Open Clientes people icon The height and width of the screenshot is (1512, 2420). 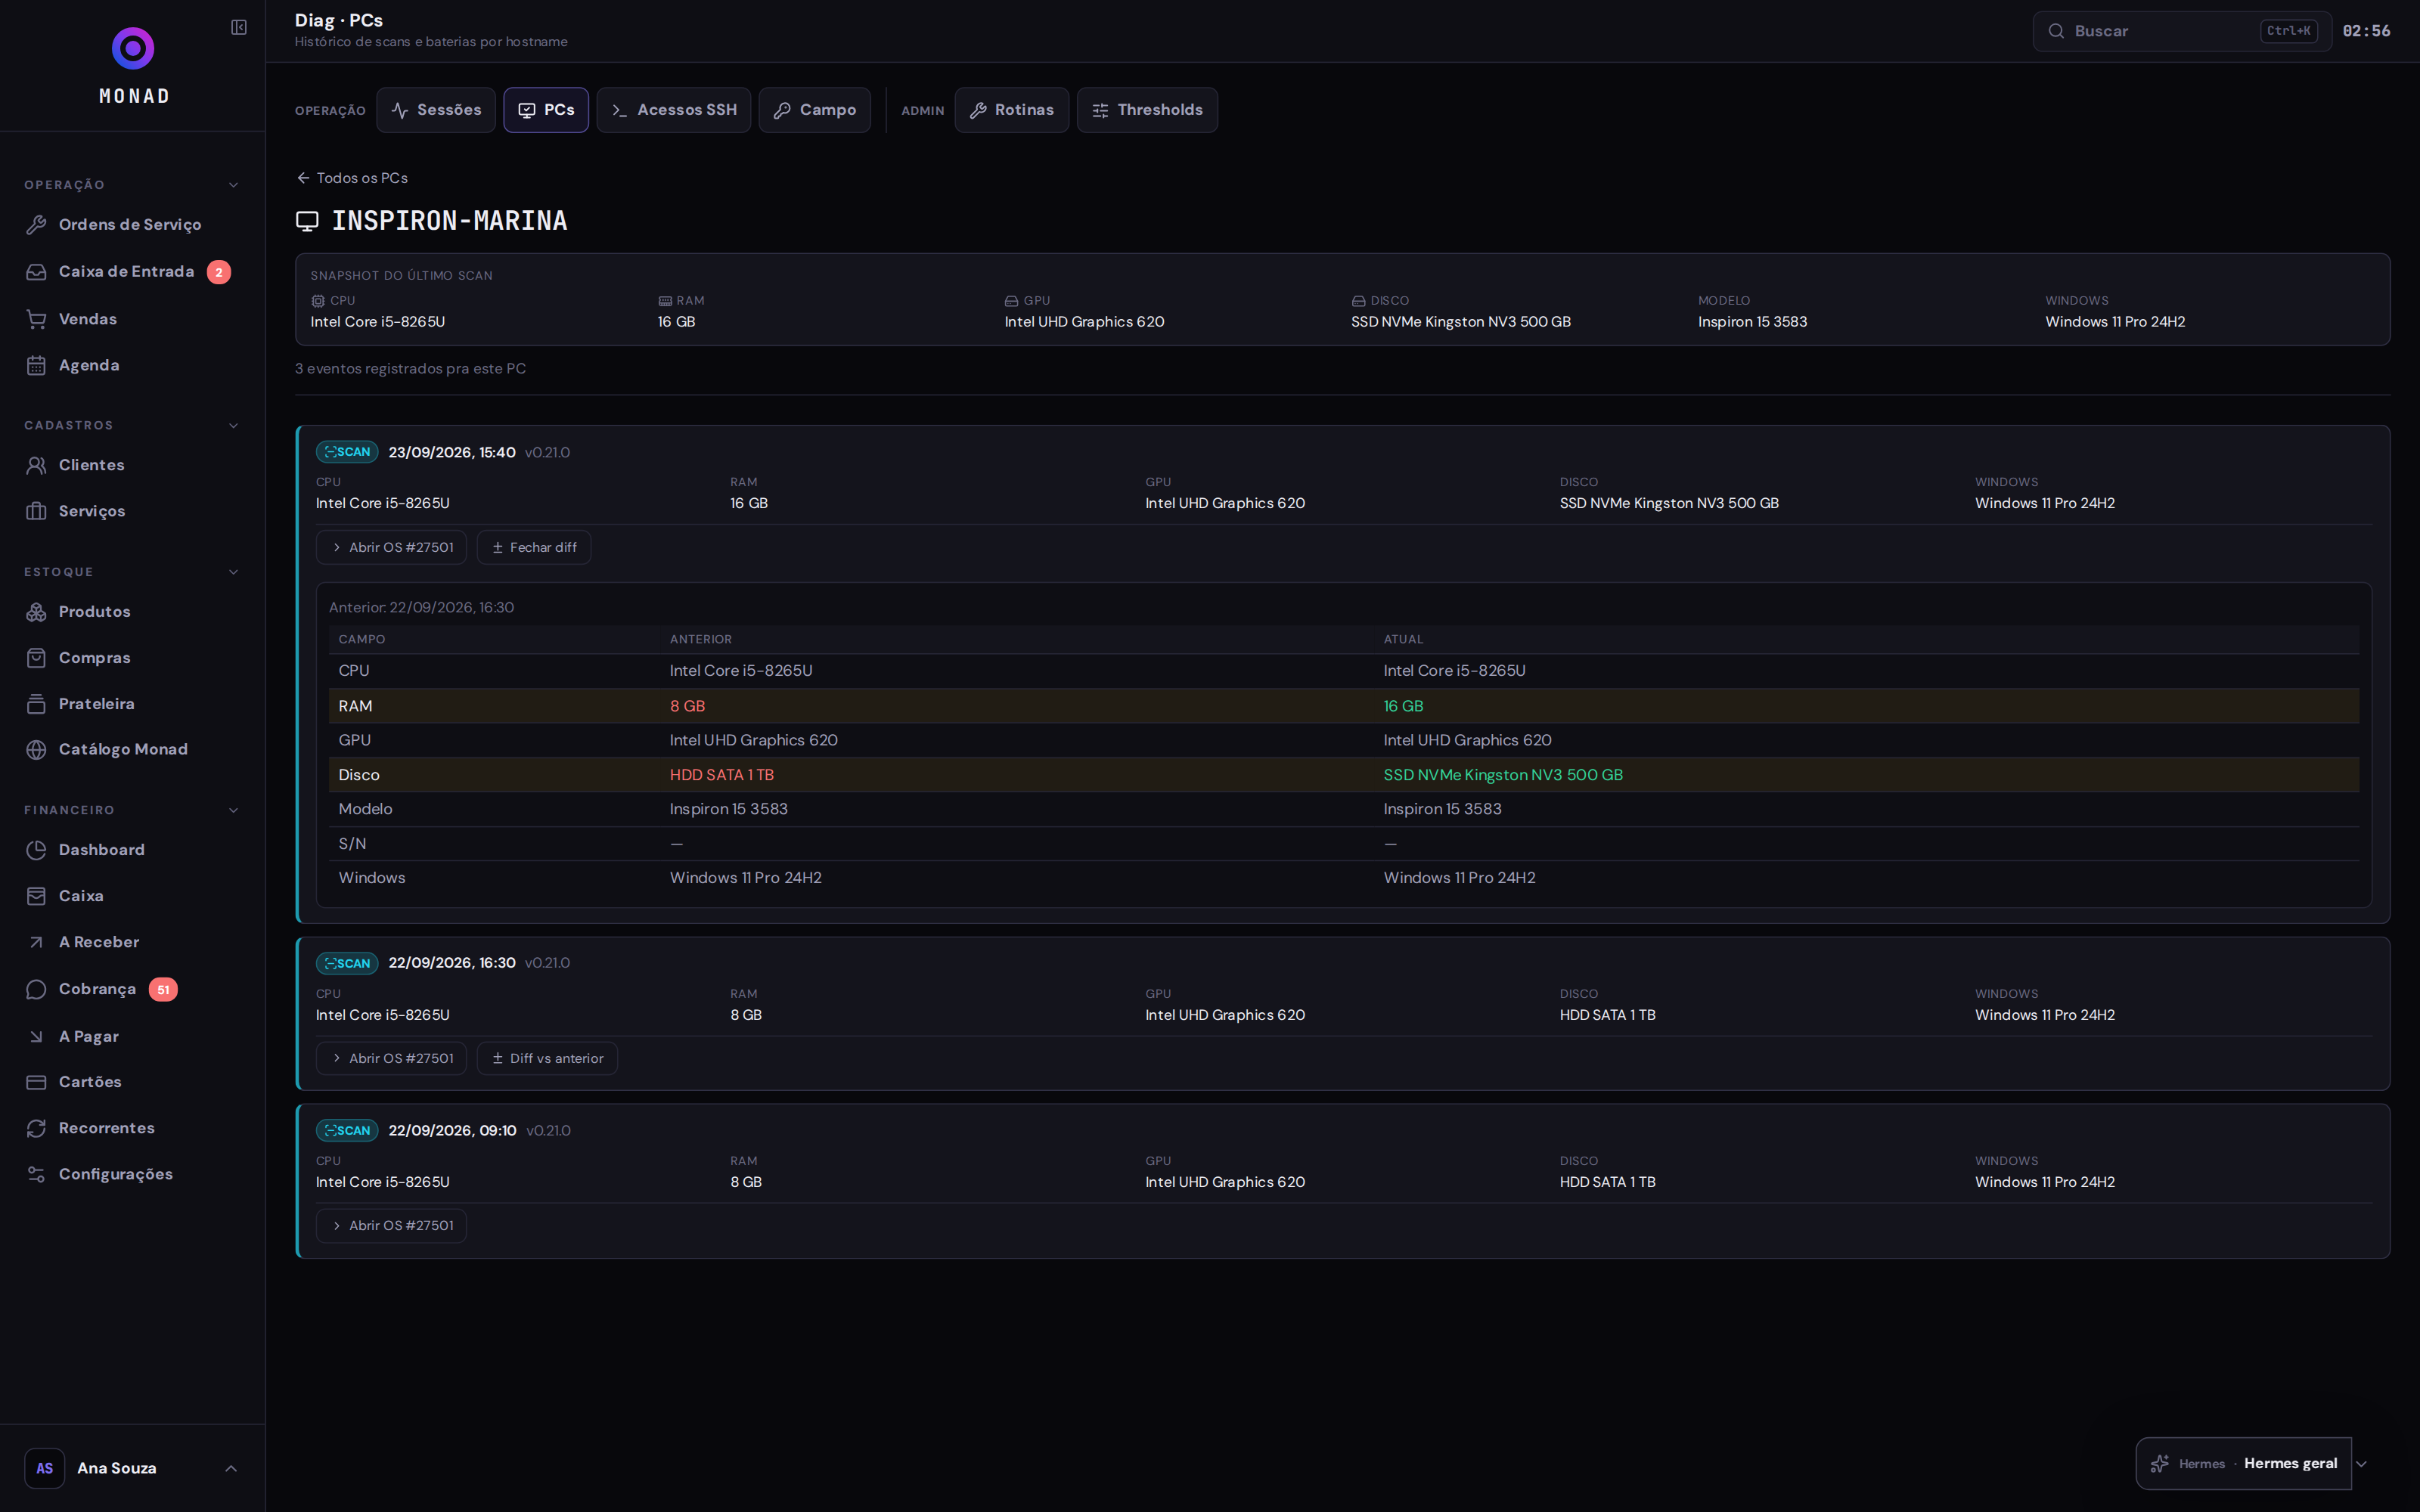(37, 465)
